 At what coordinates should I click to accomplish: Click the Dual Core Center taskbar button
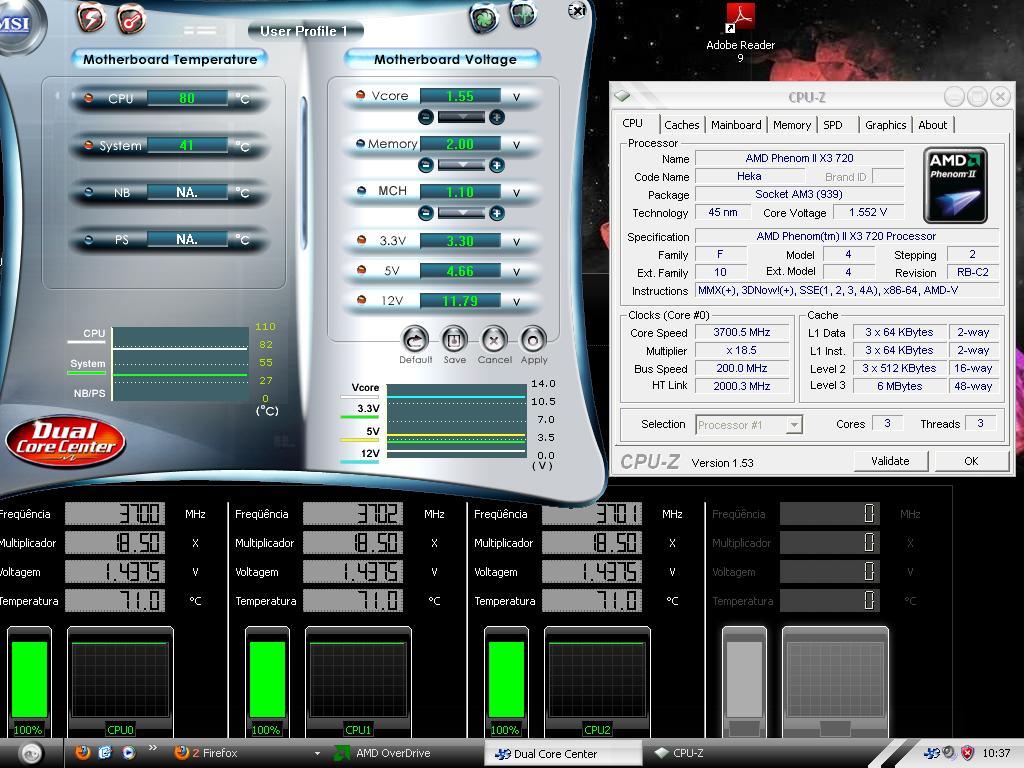[x=563, y=754]
